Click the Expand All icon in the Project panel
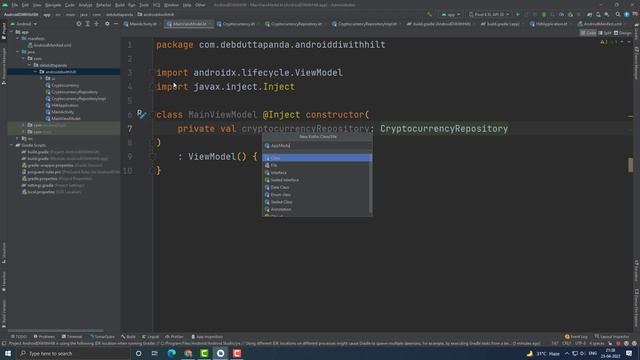Viewport: 640px width, 360px height. (x=87, y=24)
